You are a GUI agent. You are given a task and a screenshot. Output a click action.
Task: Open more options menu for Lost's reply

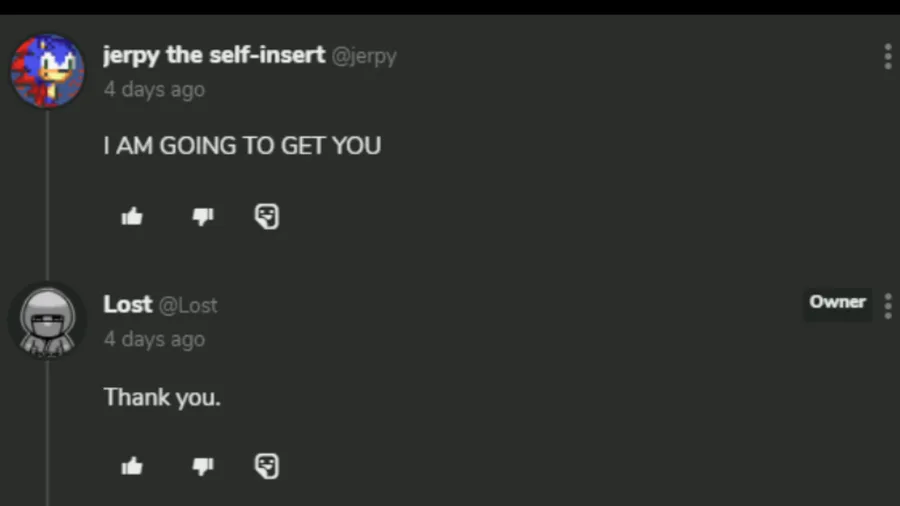(887, 305)
